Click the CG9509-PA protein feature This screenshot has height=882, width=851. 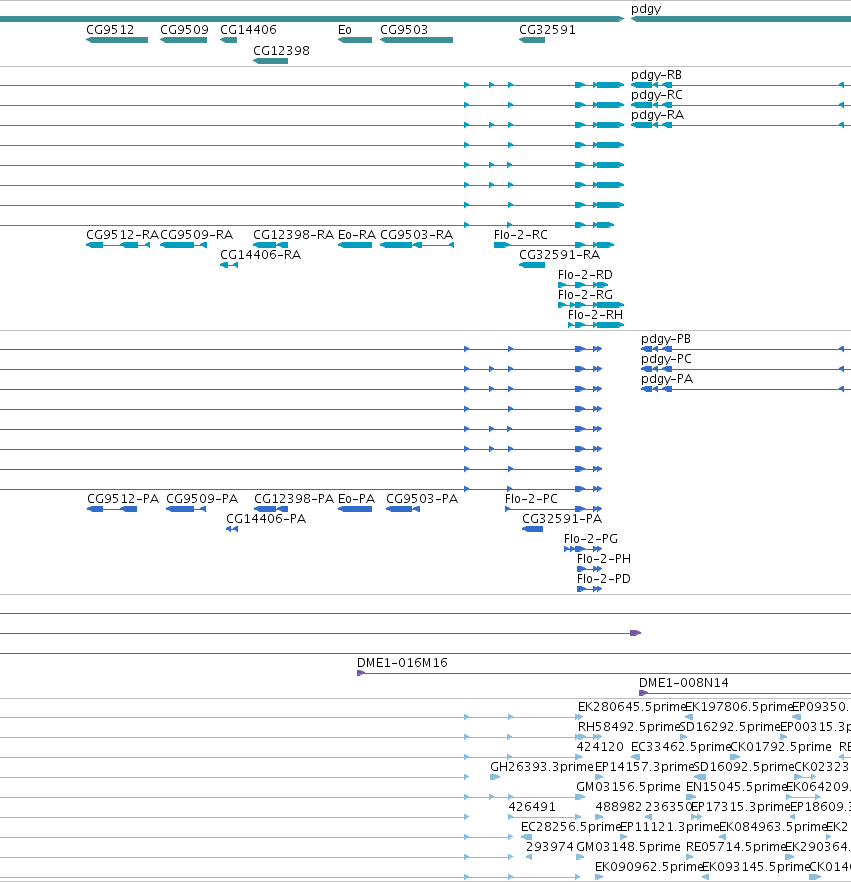186,509
